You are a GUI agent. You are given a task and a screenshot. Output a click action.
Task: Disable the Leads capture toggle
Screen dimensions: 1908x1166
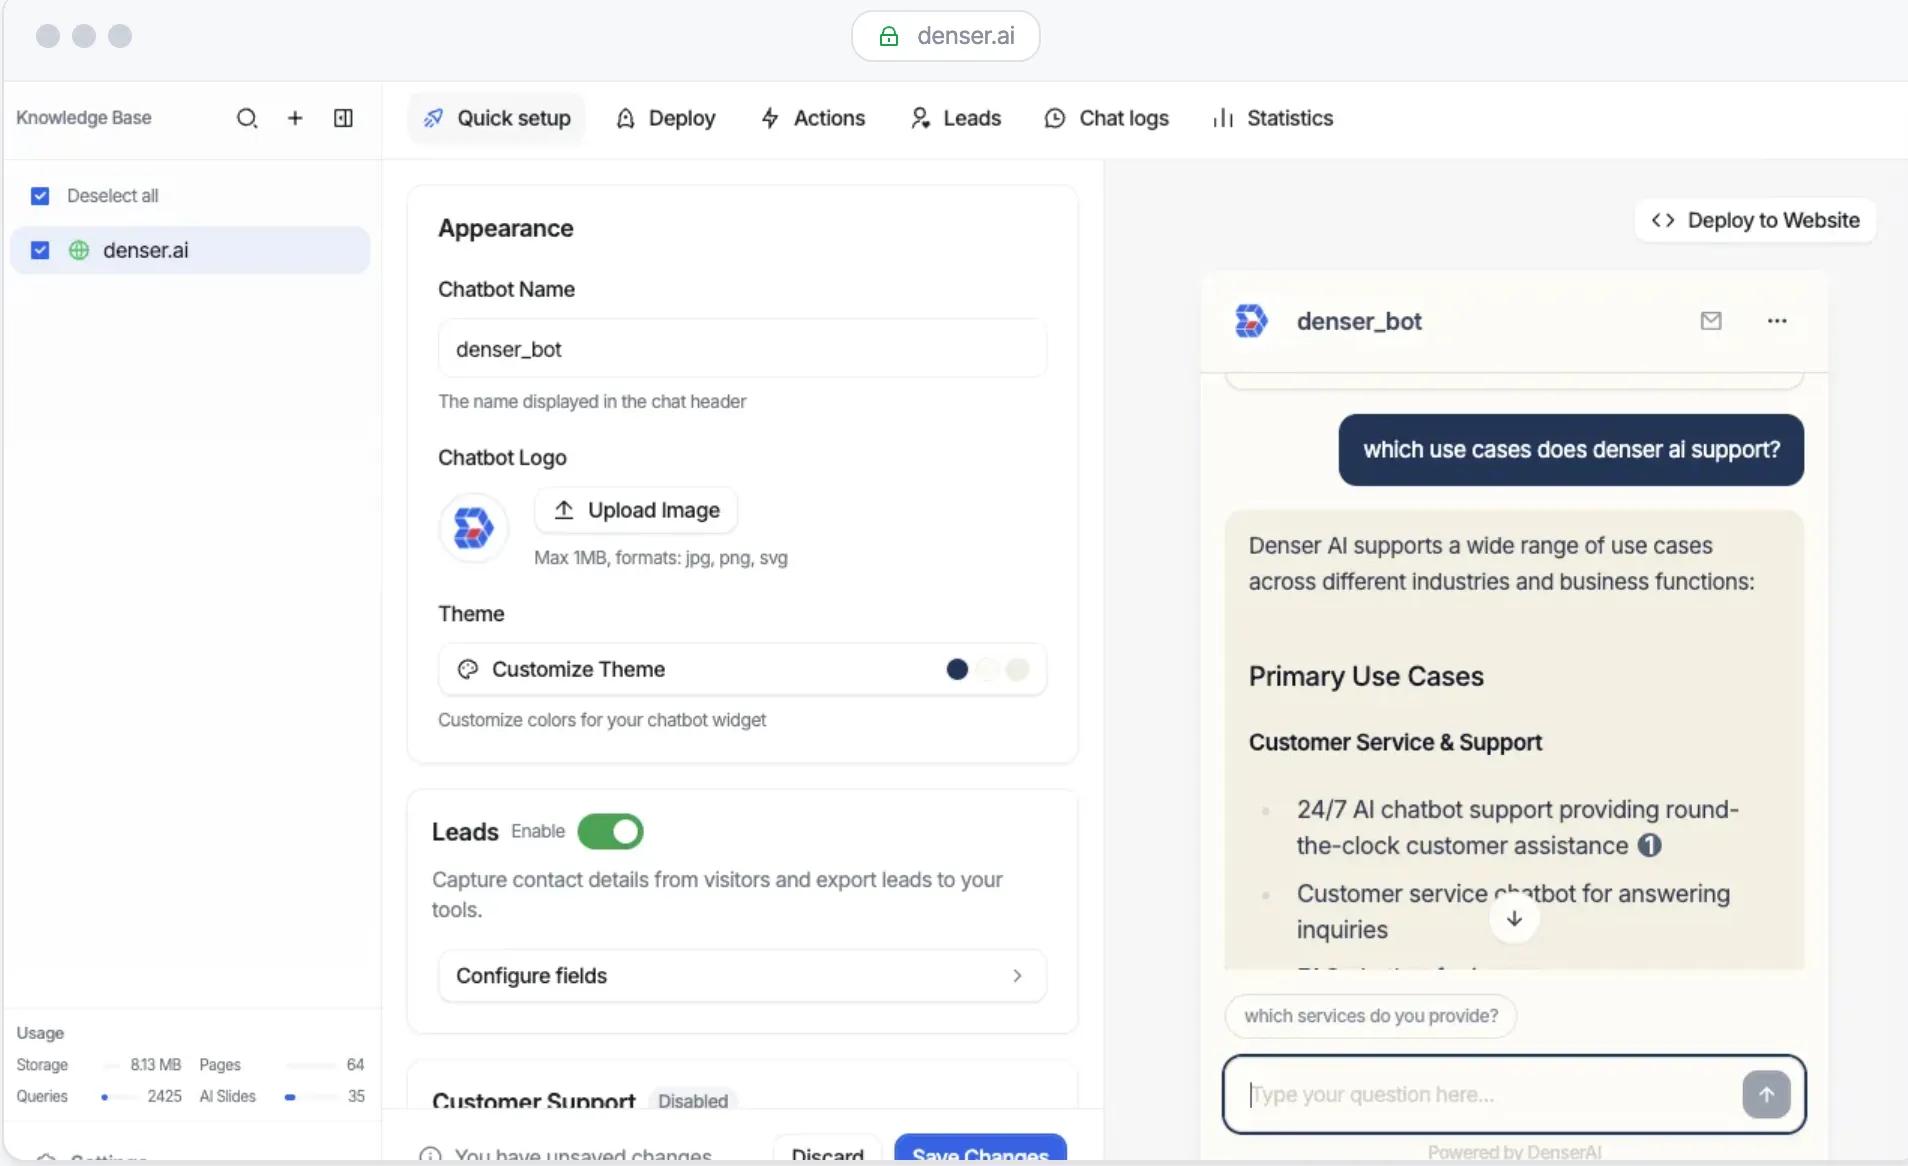coord(611,831)
